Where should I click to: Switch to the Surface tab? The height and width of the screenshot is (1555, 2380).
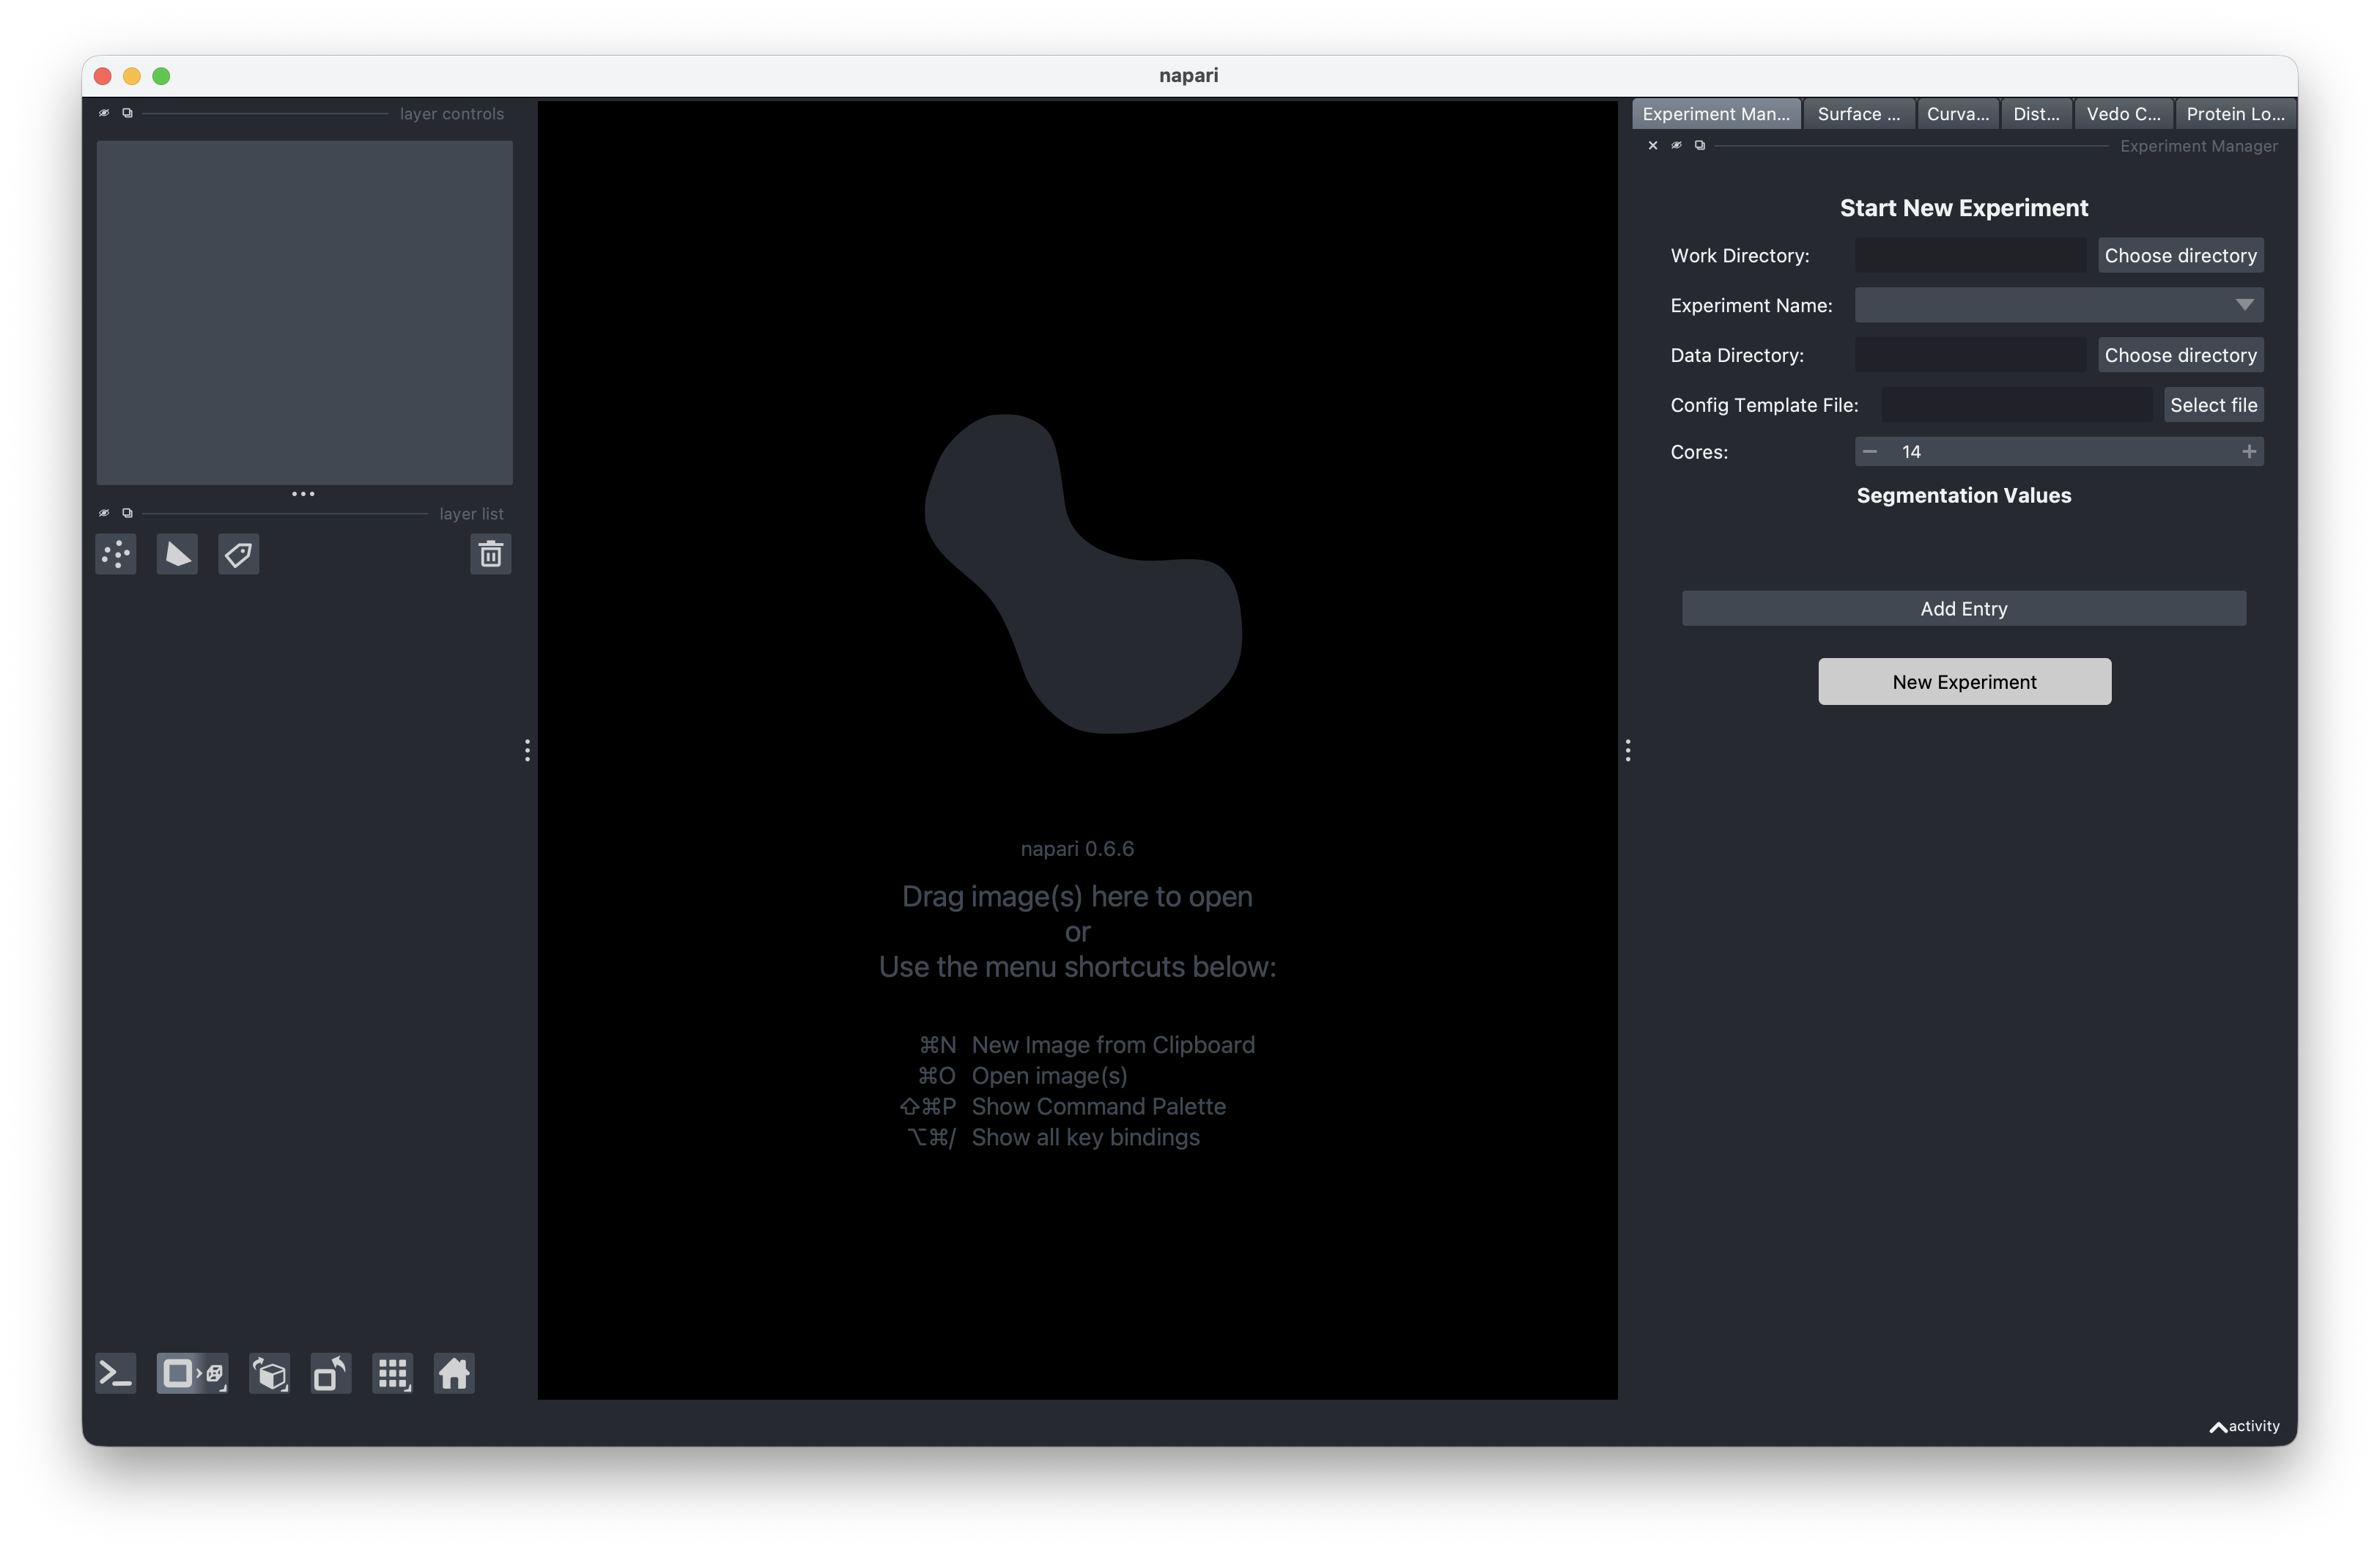pos(1859,114)
